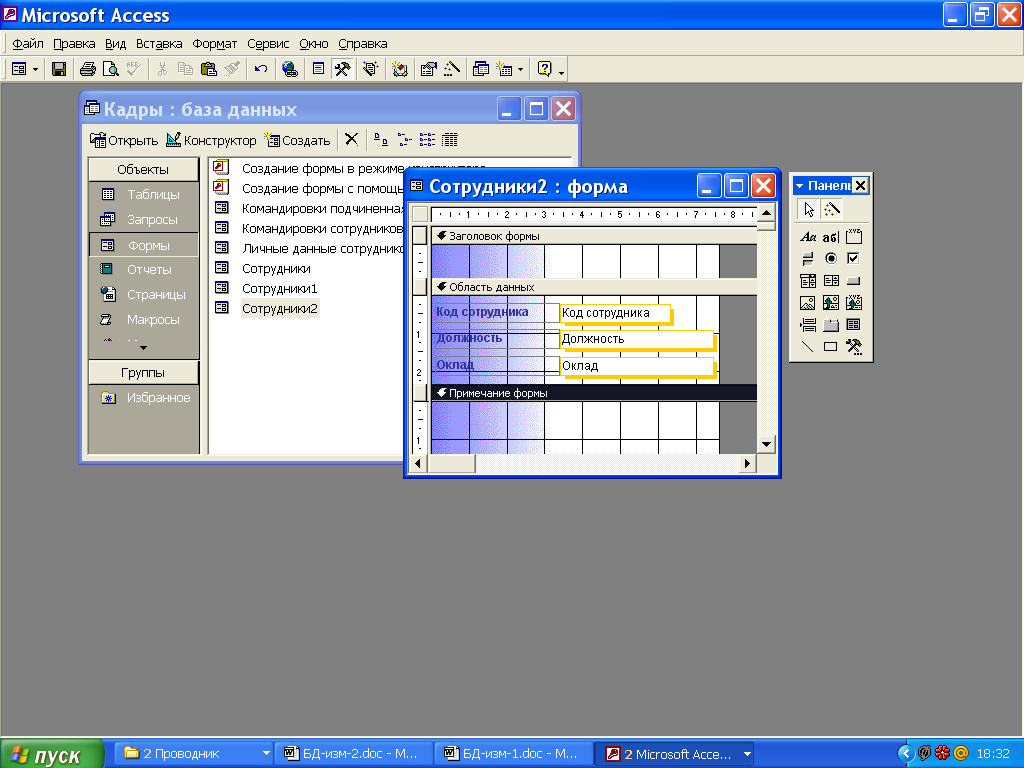Select Личные данные сотрудников form in the list
Viewport: 1024px width, 768px height.
[323, 248]
